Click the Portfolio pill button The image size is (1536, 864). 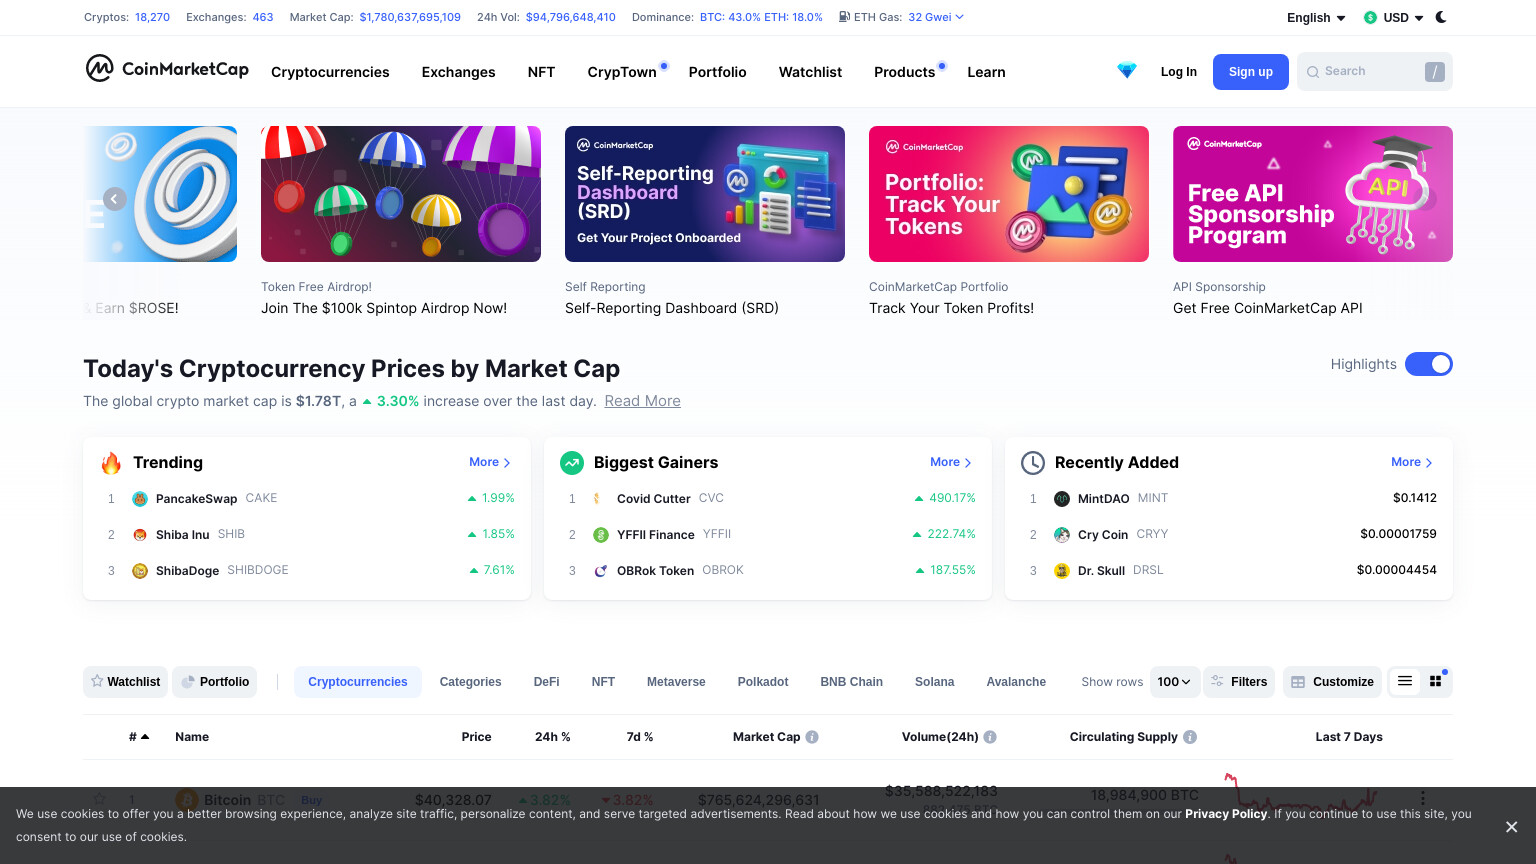click(215, 682)
